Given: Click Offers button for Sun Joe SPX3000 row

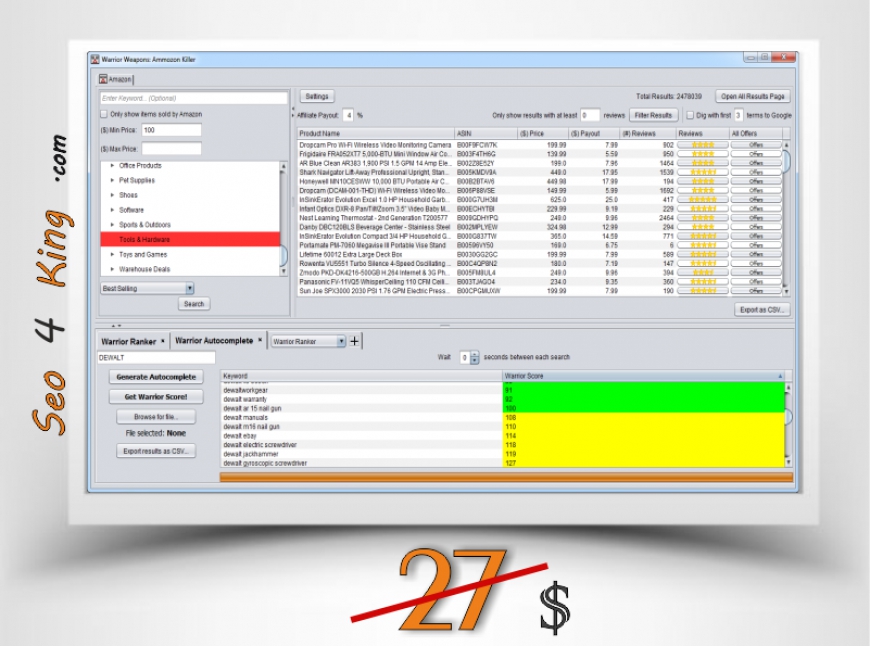Looking at the screenshot, I should pyautogui.click(x=756, y=291).
